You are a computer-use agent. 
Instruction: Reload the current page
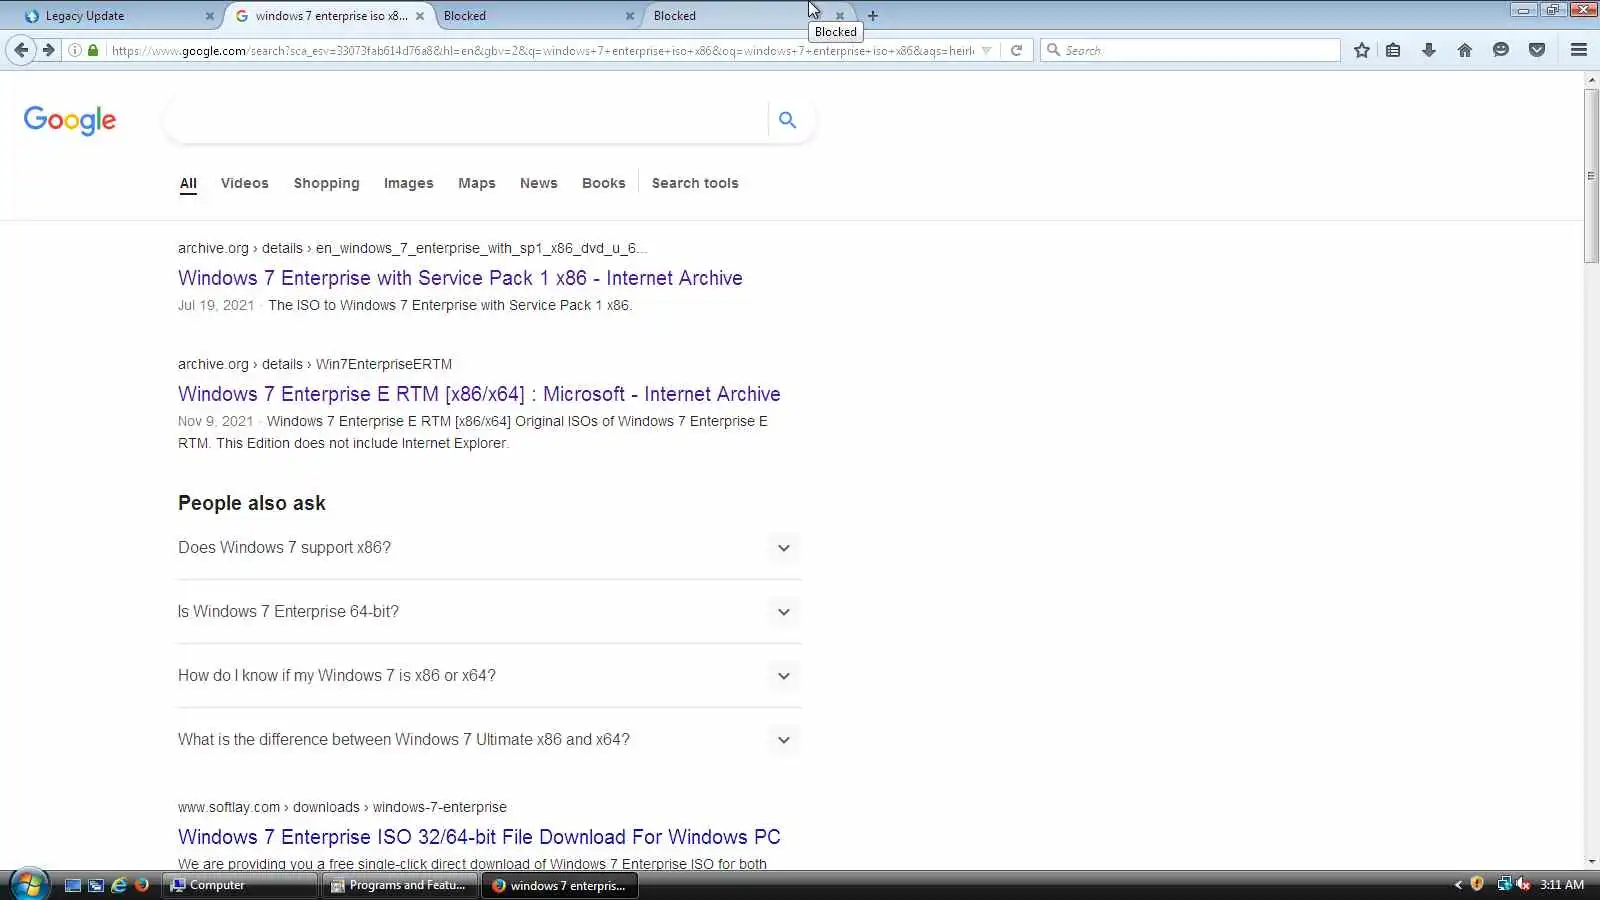click(x=1016, y=50)
